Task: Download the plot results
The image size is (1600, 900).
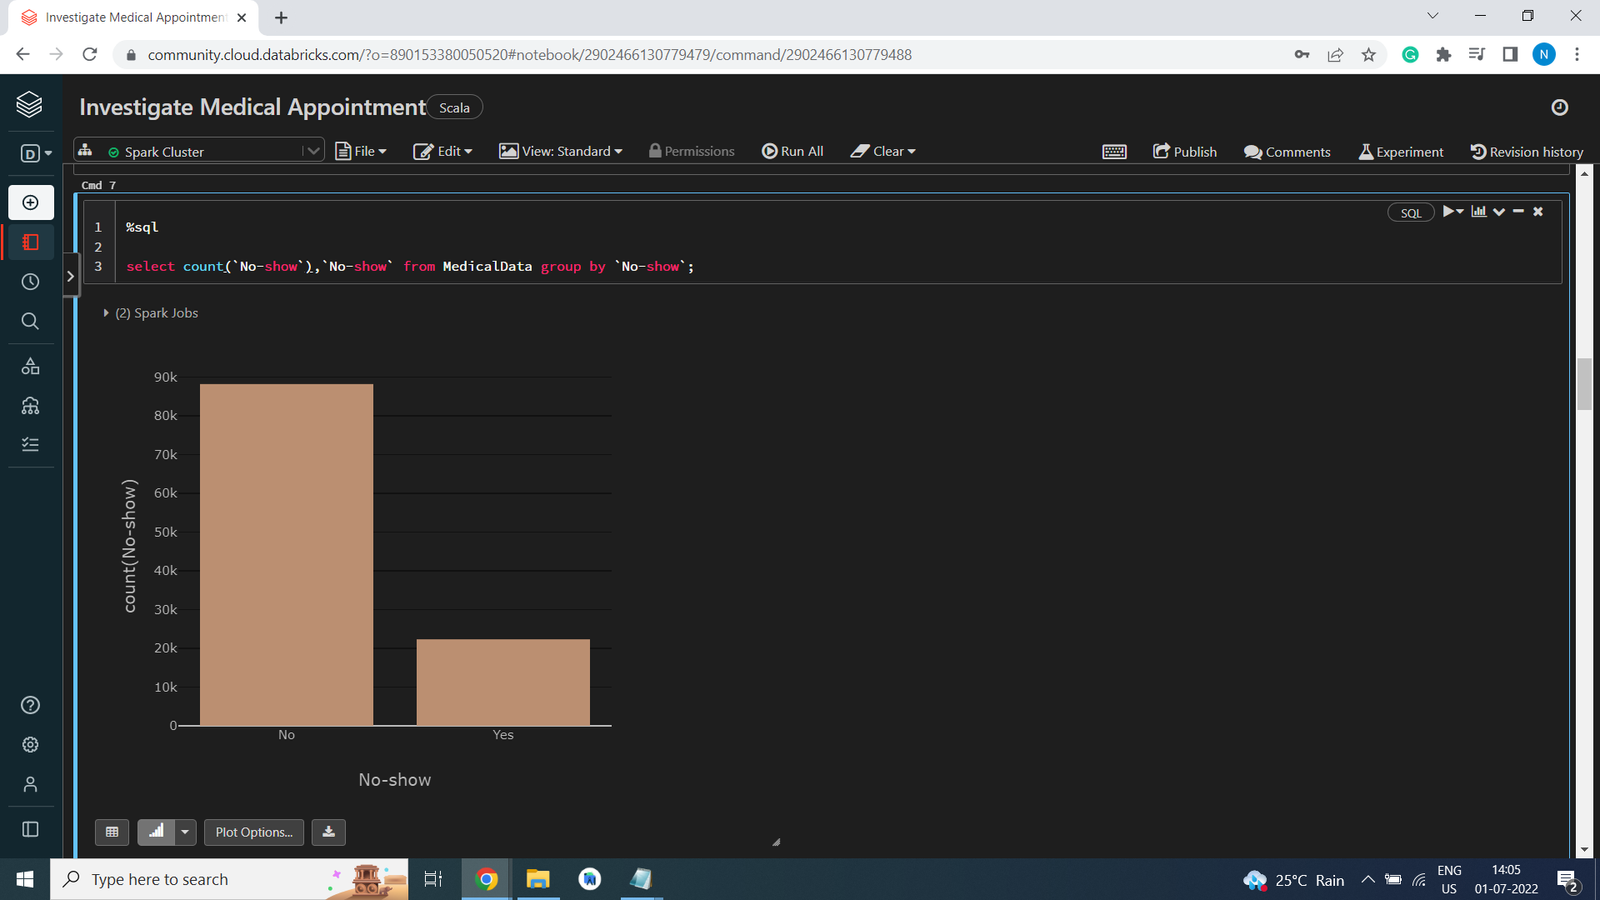Action: point(328,832)
